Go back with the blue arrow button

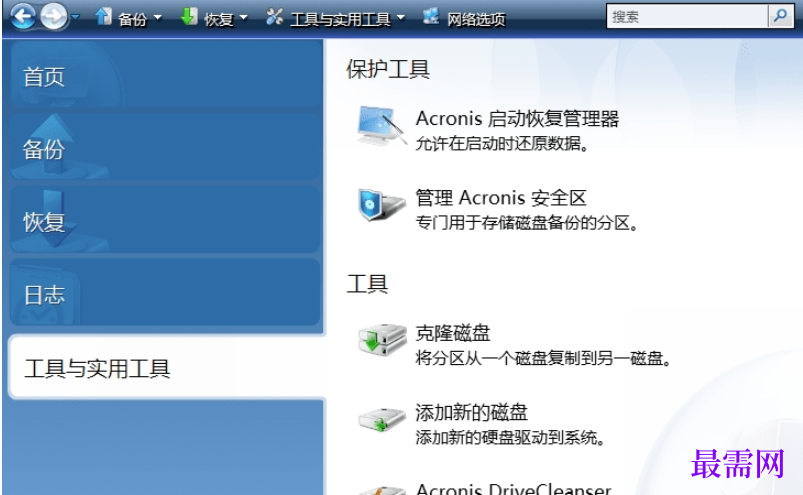(23, 16)
